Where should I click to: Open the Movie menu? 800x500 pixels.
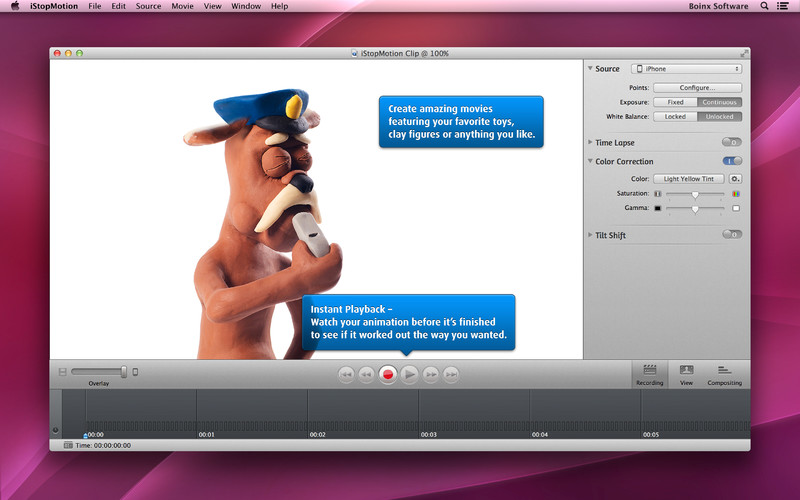pyautogui.click(x=182, y=6)
